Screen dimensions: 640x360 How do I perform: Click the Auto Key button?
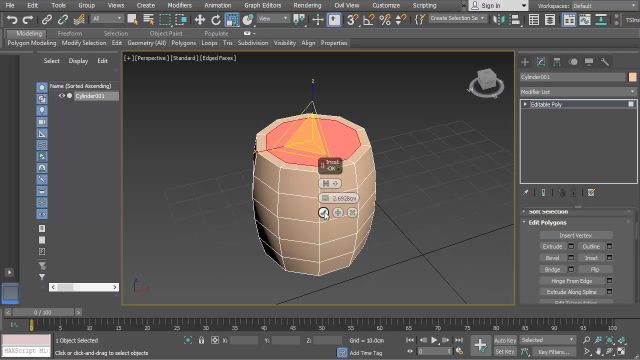coord(505,340)
